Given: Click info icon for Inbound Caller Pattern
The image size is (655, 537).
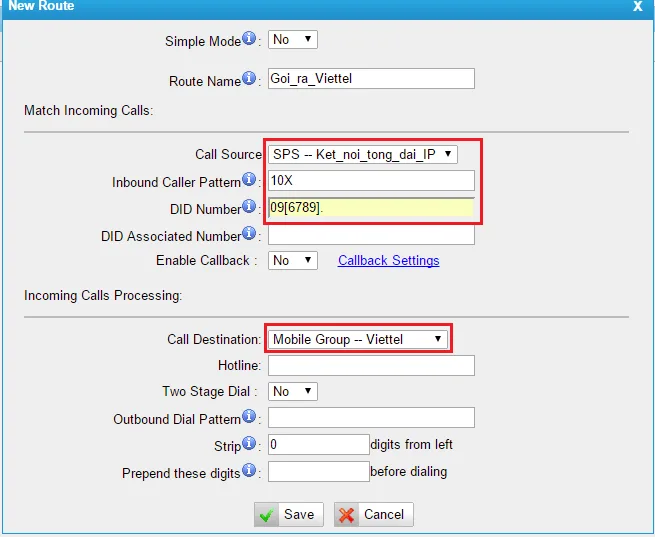Looking at the screenshot, I should 249,181.
